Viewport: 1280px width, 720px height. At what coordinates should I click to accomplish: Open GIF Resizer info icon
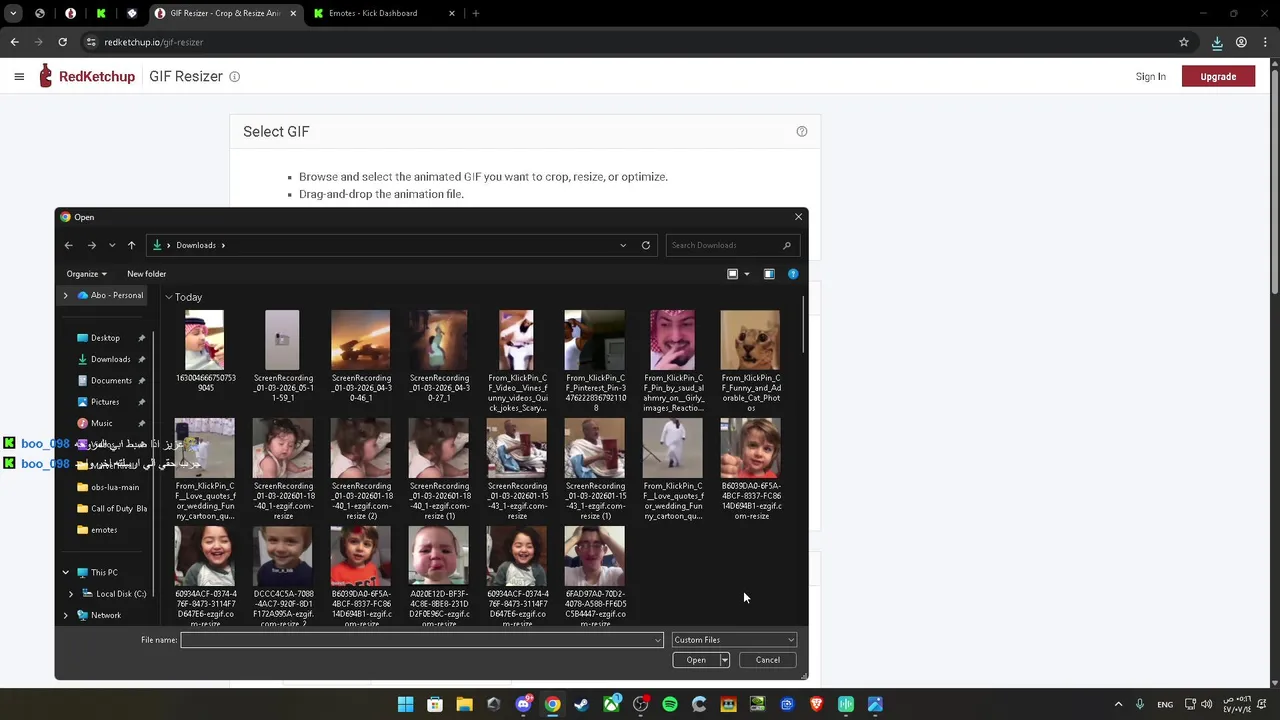pyautogui.click(x=235, y=77)
